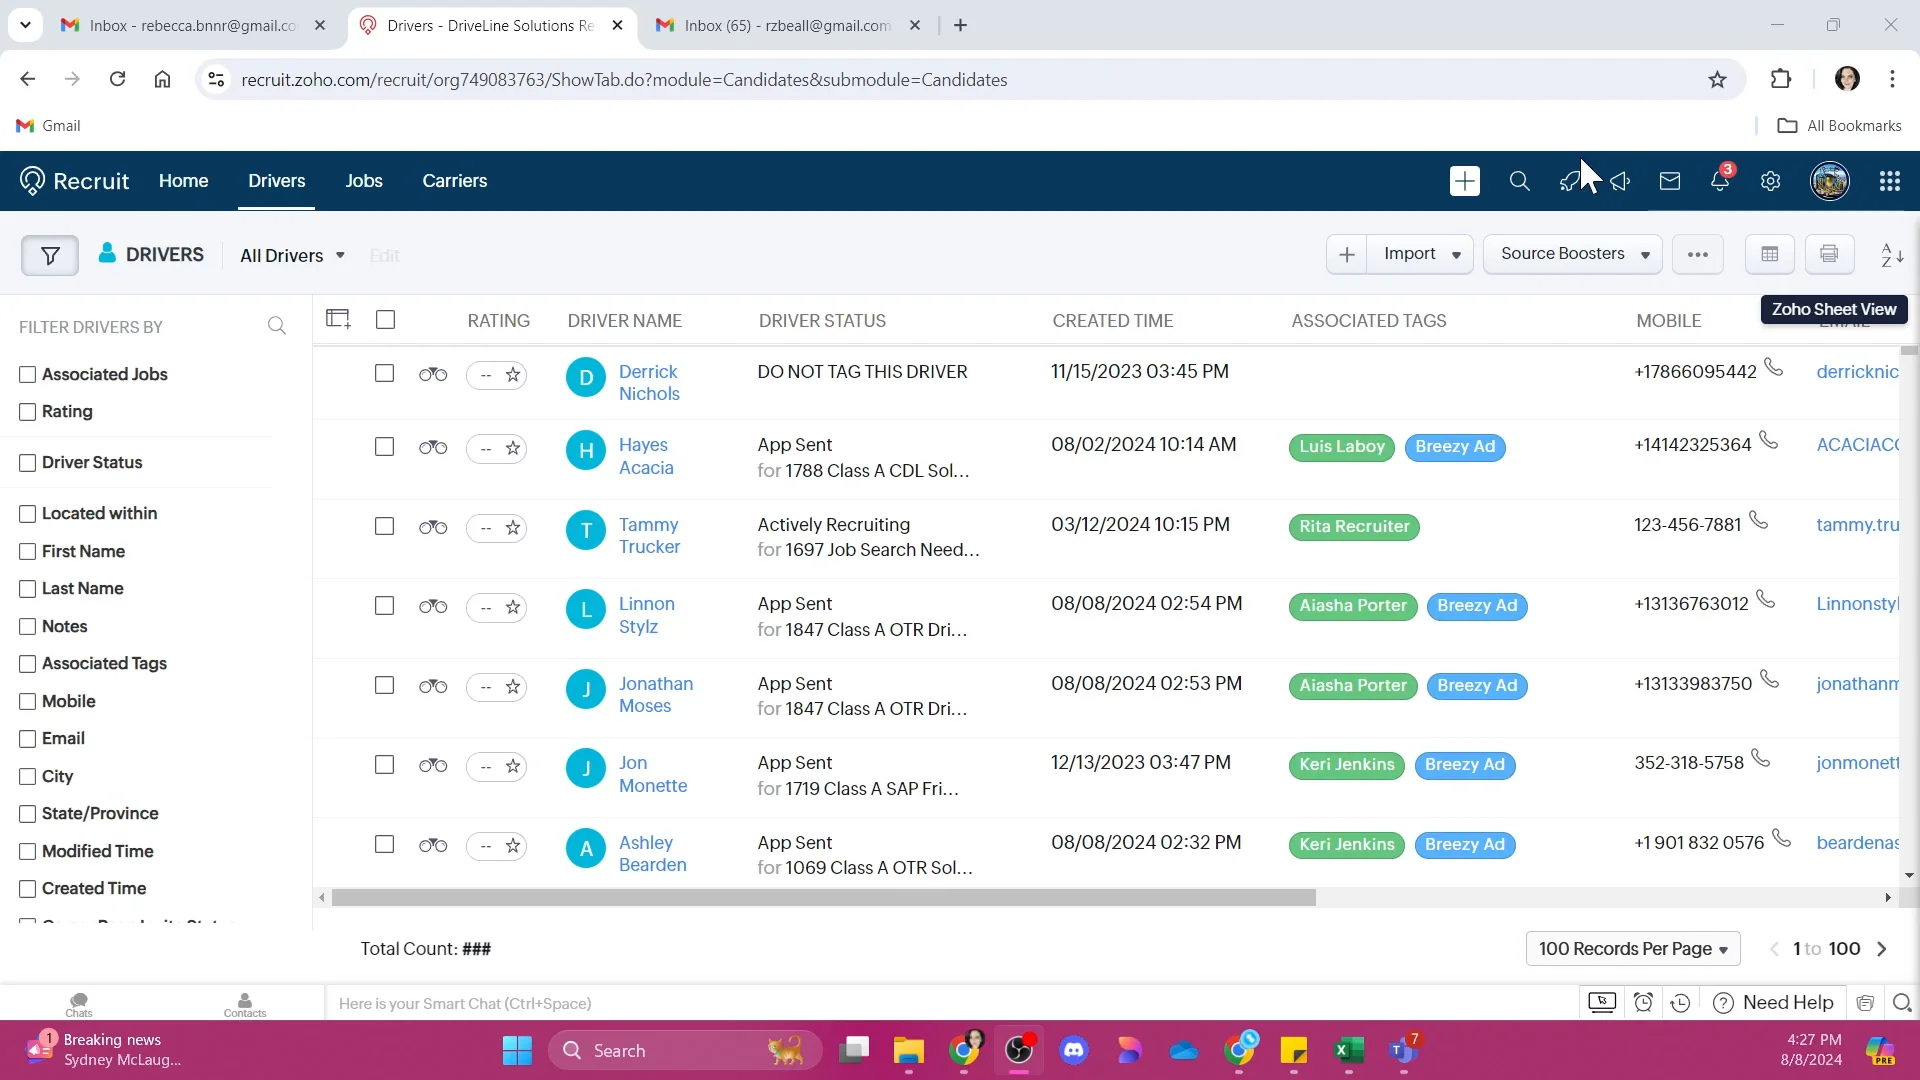1920x1080 pixels.
Task: Call Hayes Acacia's mobile phone icon
Action: point(1768,440)
